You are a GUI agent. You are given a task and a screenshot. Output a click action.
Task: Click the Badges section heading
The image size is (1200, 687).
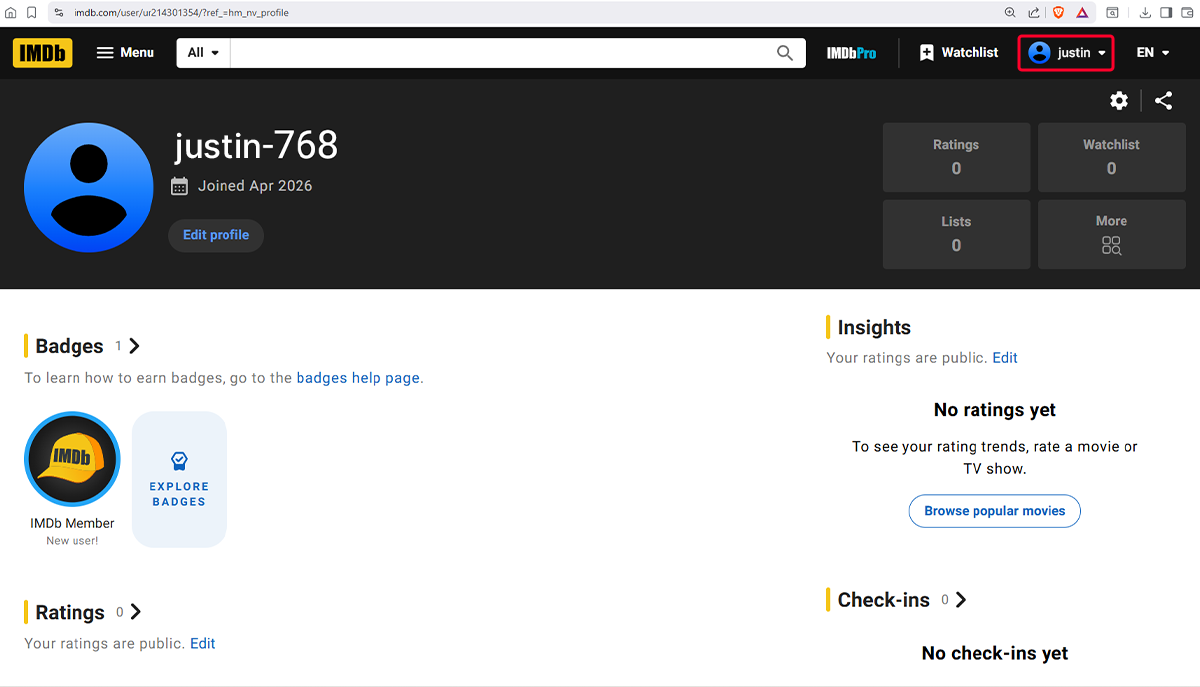point(69,346)
